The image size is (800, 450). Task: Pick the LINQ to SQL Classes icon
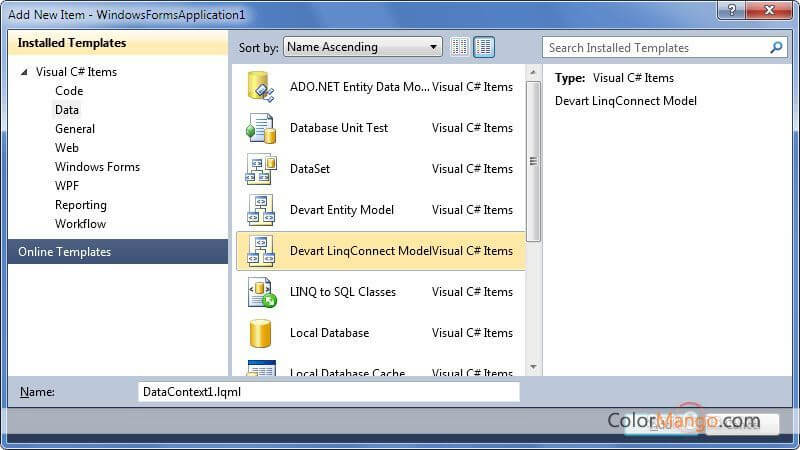pyautogui.click(x=261, y=292)
